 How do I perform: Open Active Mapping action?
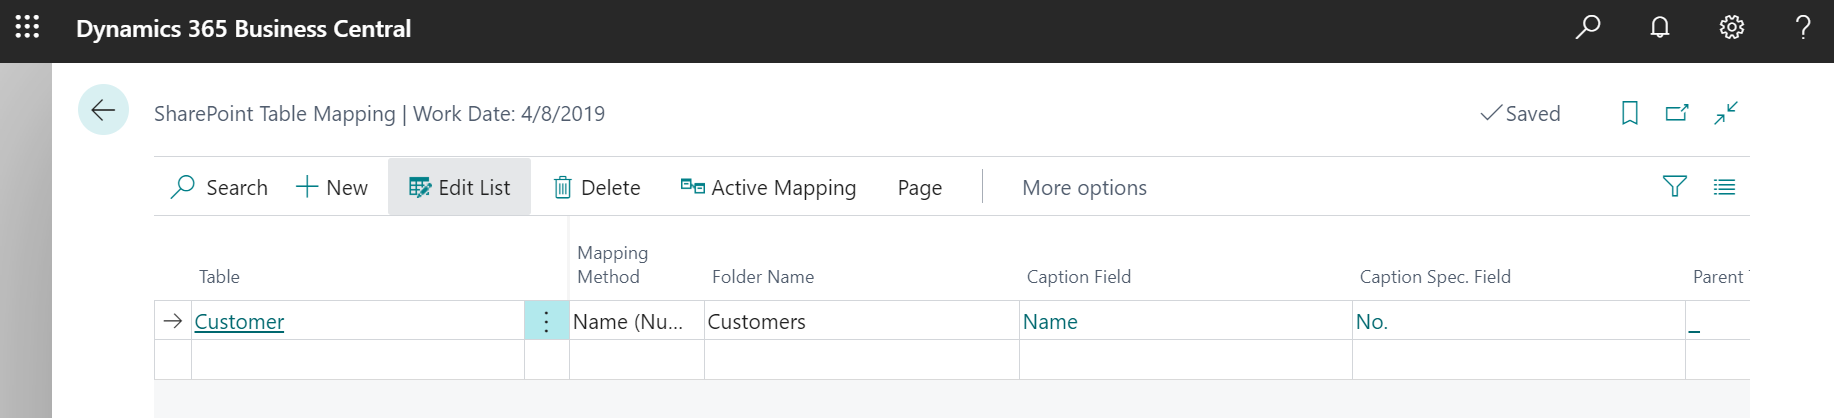768,187
